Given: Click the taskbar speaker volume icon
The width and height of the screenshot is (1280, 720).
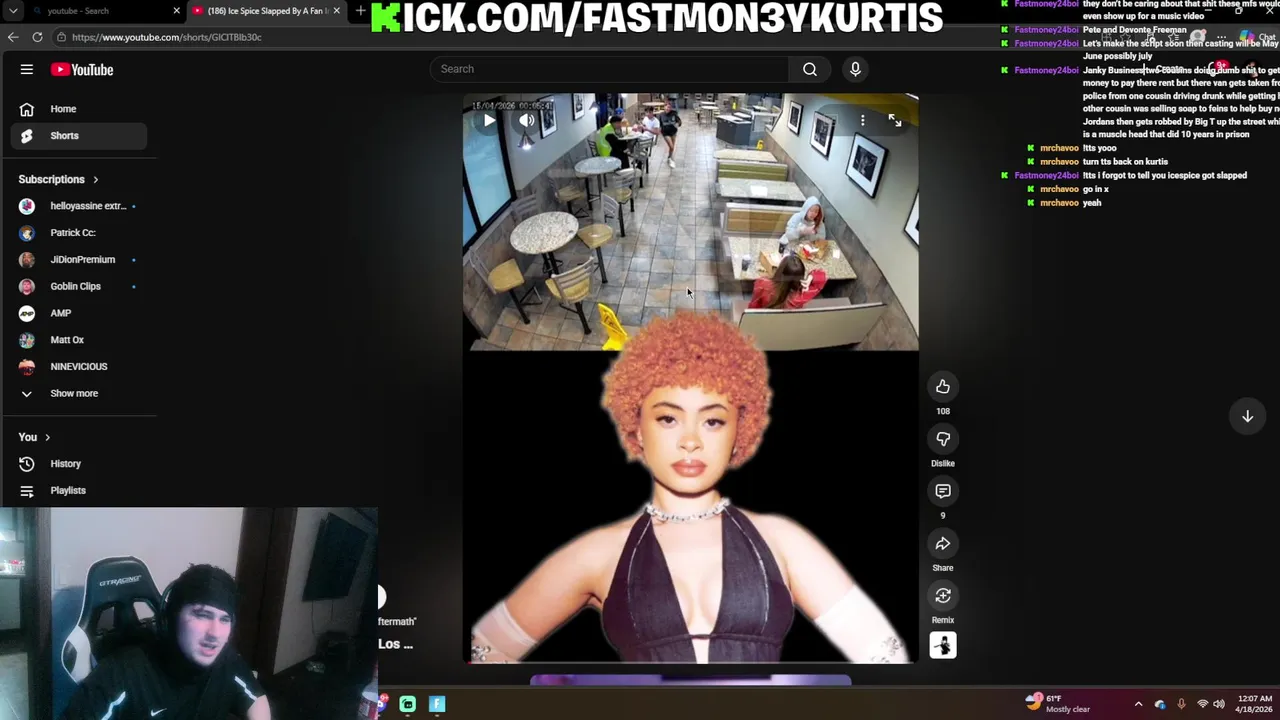Looking at the screenshot, I should [x=1219, y=704].
